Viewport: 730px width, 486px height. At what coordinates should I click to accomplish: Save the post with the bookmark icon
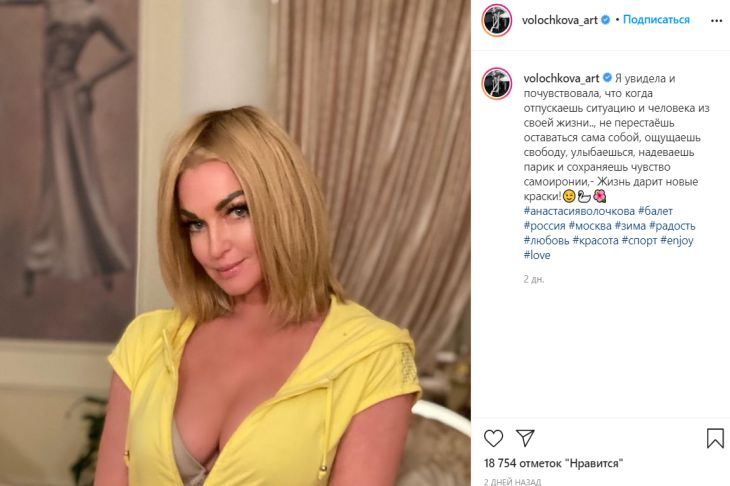pyautogui.click(x=715, y=438)
